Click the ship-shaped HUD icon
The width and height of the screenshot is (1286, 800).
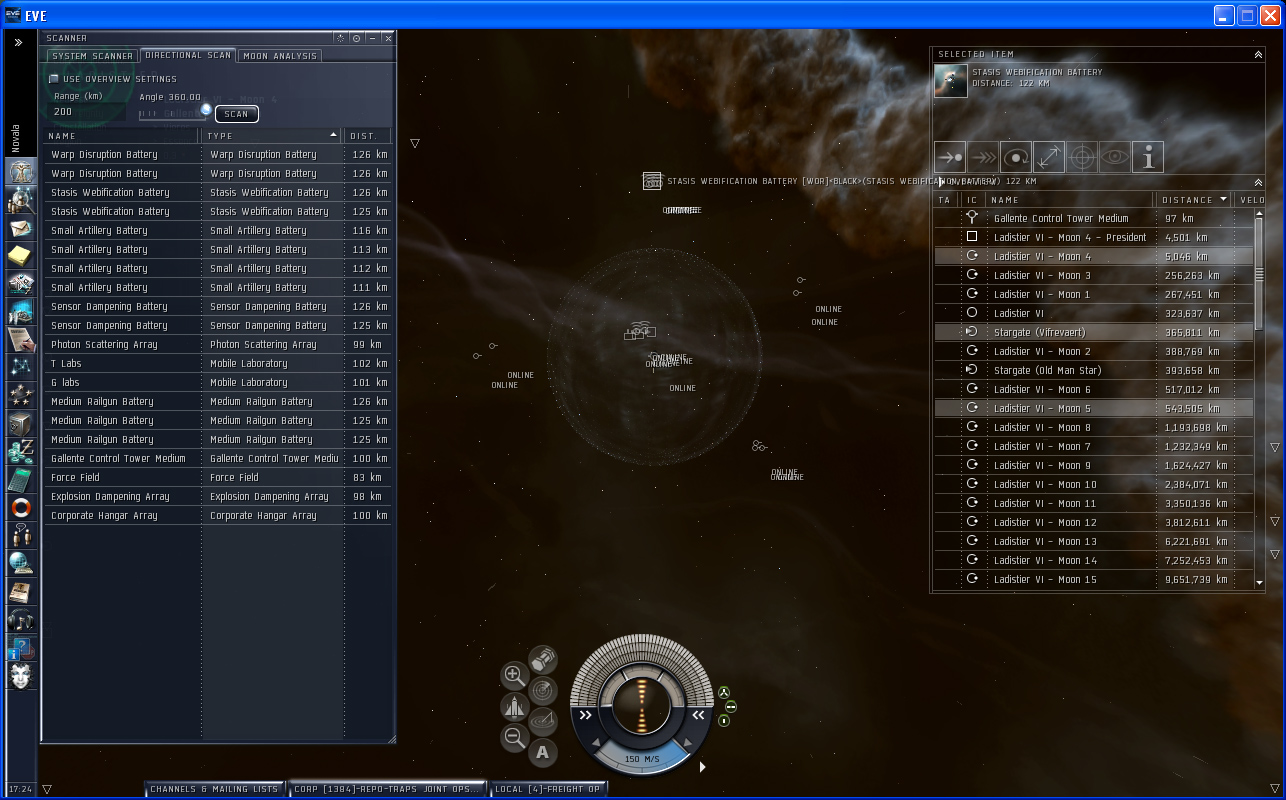[514, 706]
